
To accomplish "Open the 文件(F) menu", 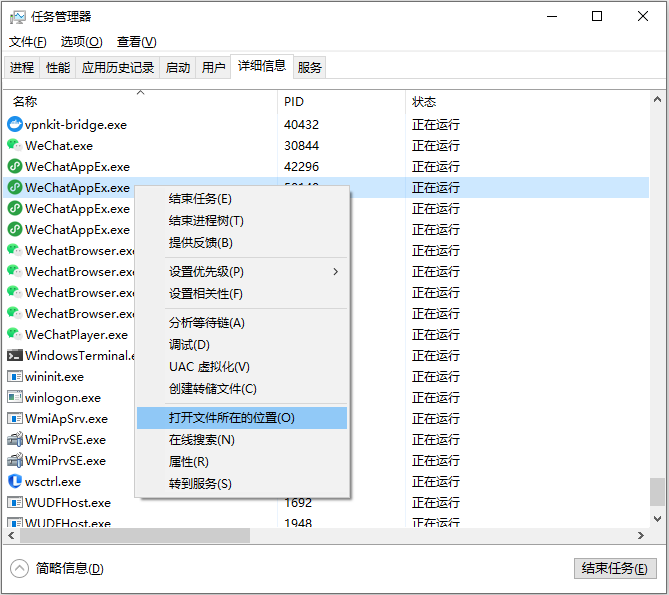I will tap(28, 42).
